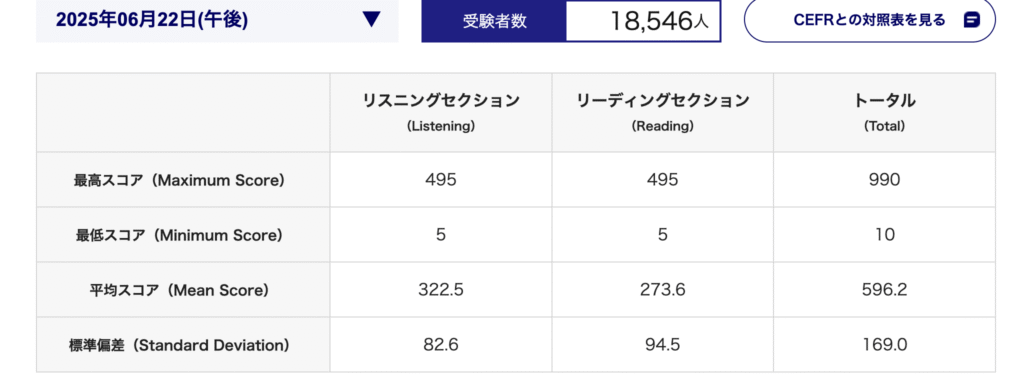The width and height of the screenshot is (1024, 387).
Task: Select the Total mean score 596.2 cell
Action: (885, 289)
